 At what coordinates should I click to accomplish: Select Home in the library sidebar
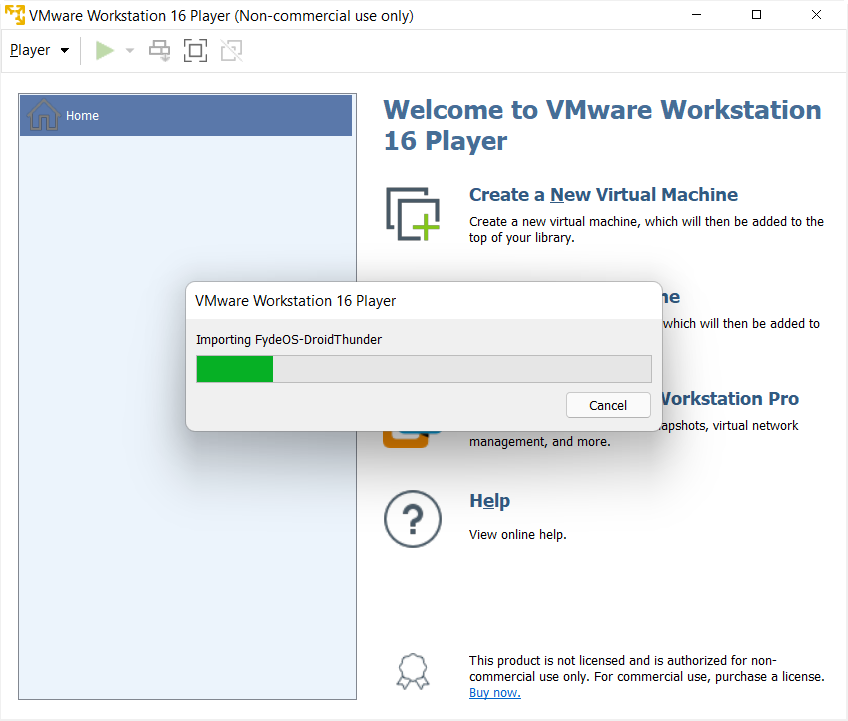[186, 116]
